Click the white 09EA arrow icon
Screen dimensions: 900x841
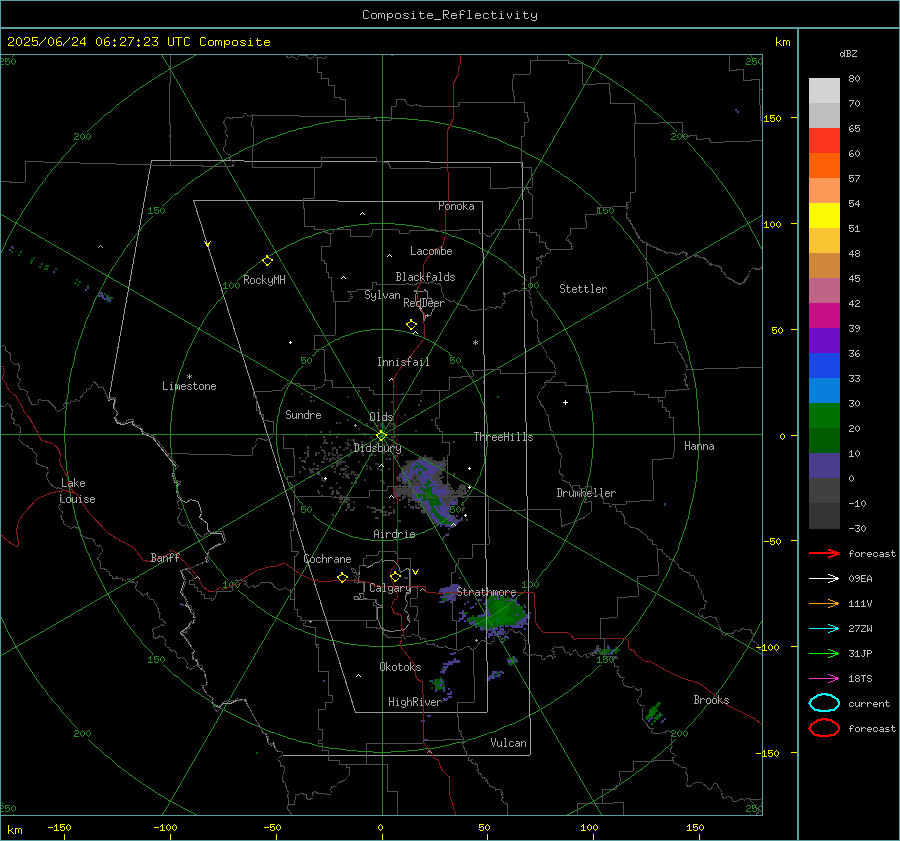(x=824, y=579)
